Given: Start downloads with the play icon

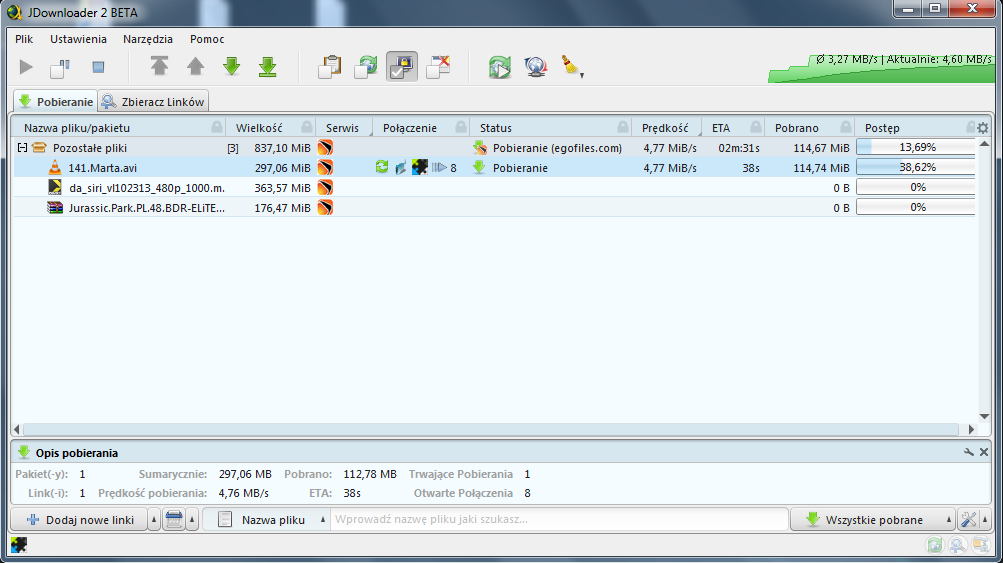Looking at the screenshot, I should point(26,67).
